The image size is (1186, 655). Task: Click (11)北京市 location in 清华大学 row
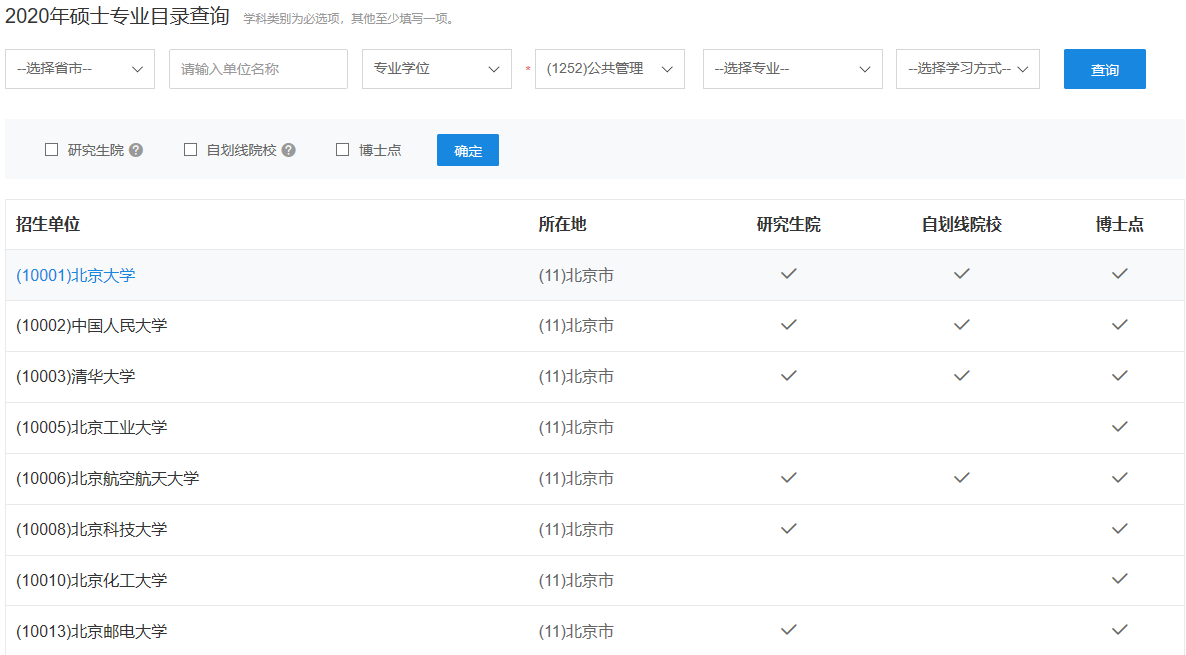point(576,377)
